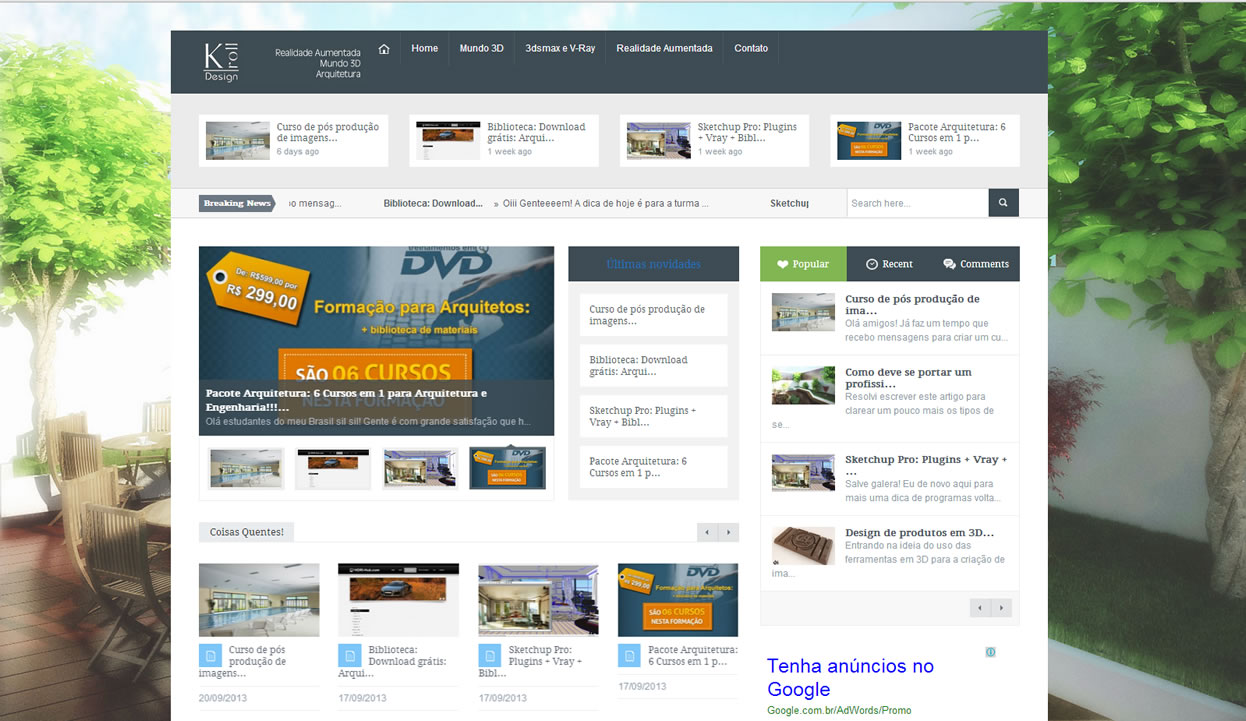
Task: Open Realidade Aumentada menu item
Action: [664, 48]
